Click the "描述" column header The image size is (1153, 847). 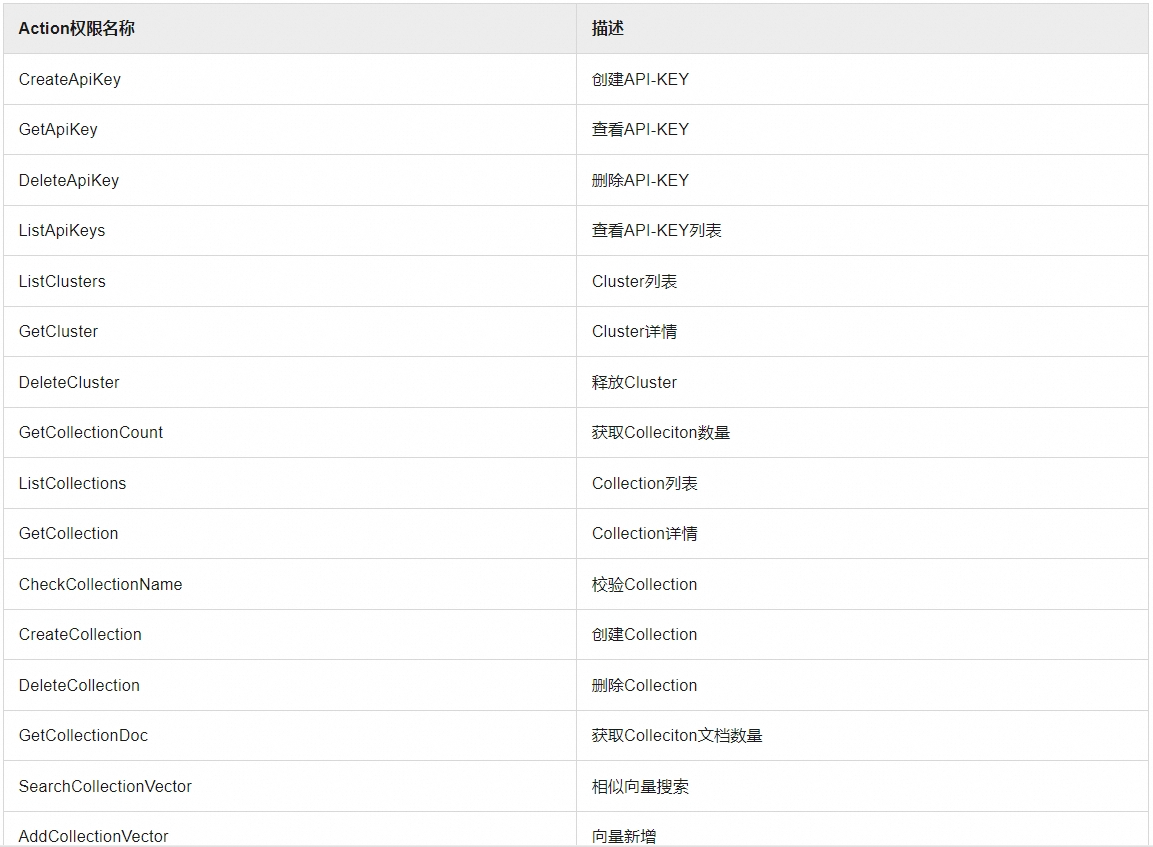(608, 29)
